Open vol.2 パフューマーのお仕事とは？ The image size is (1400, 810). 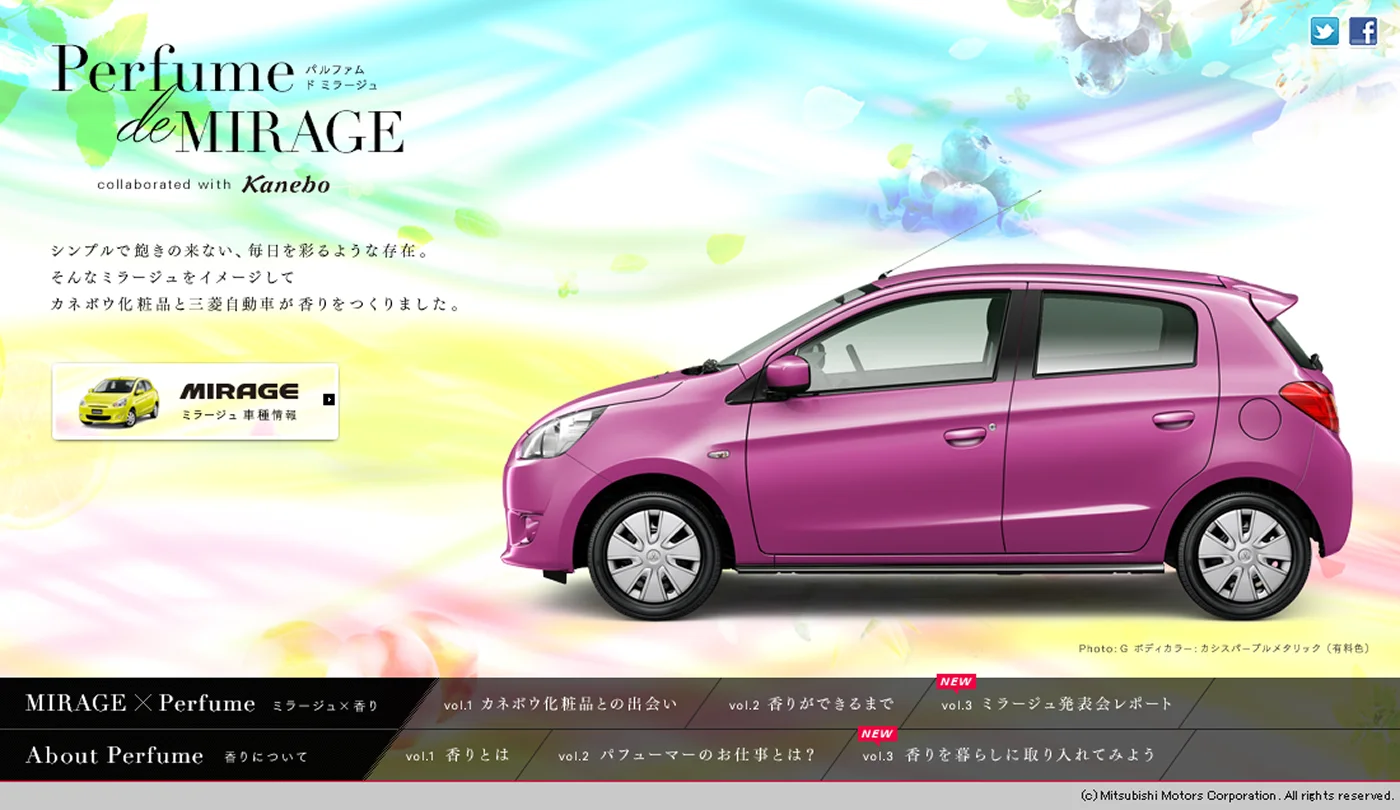click(687, 755)
